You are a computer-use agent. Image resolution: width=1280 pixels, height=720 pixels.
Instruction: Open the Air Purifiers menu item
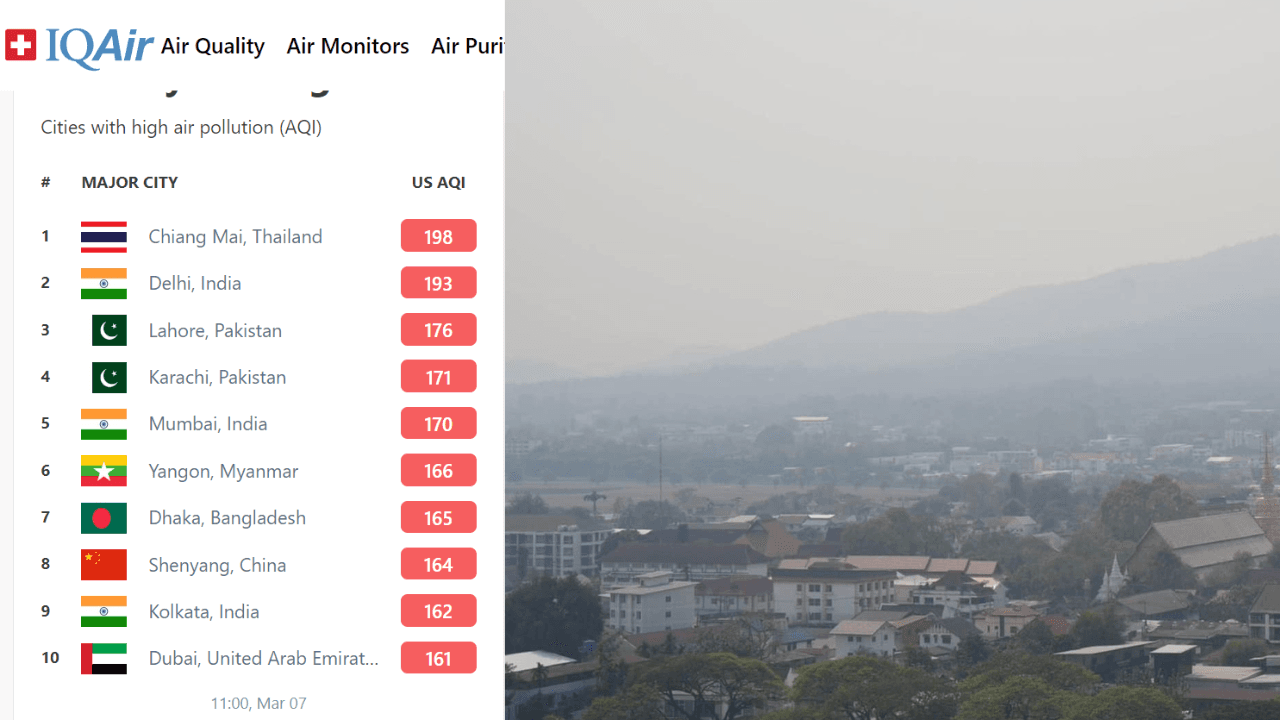coord(467,46)
